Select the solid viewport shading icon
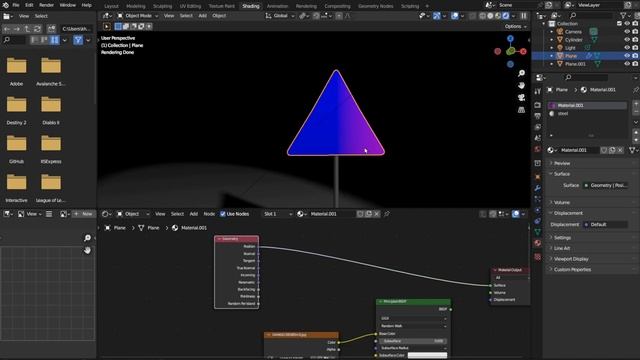The image size is (640, 360). click(x=490, y=16)
